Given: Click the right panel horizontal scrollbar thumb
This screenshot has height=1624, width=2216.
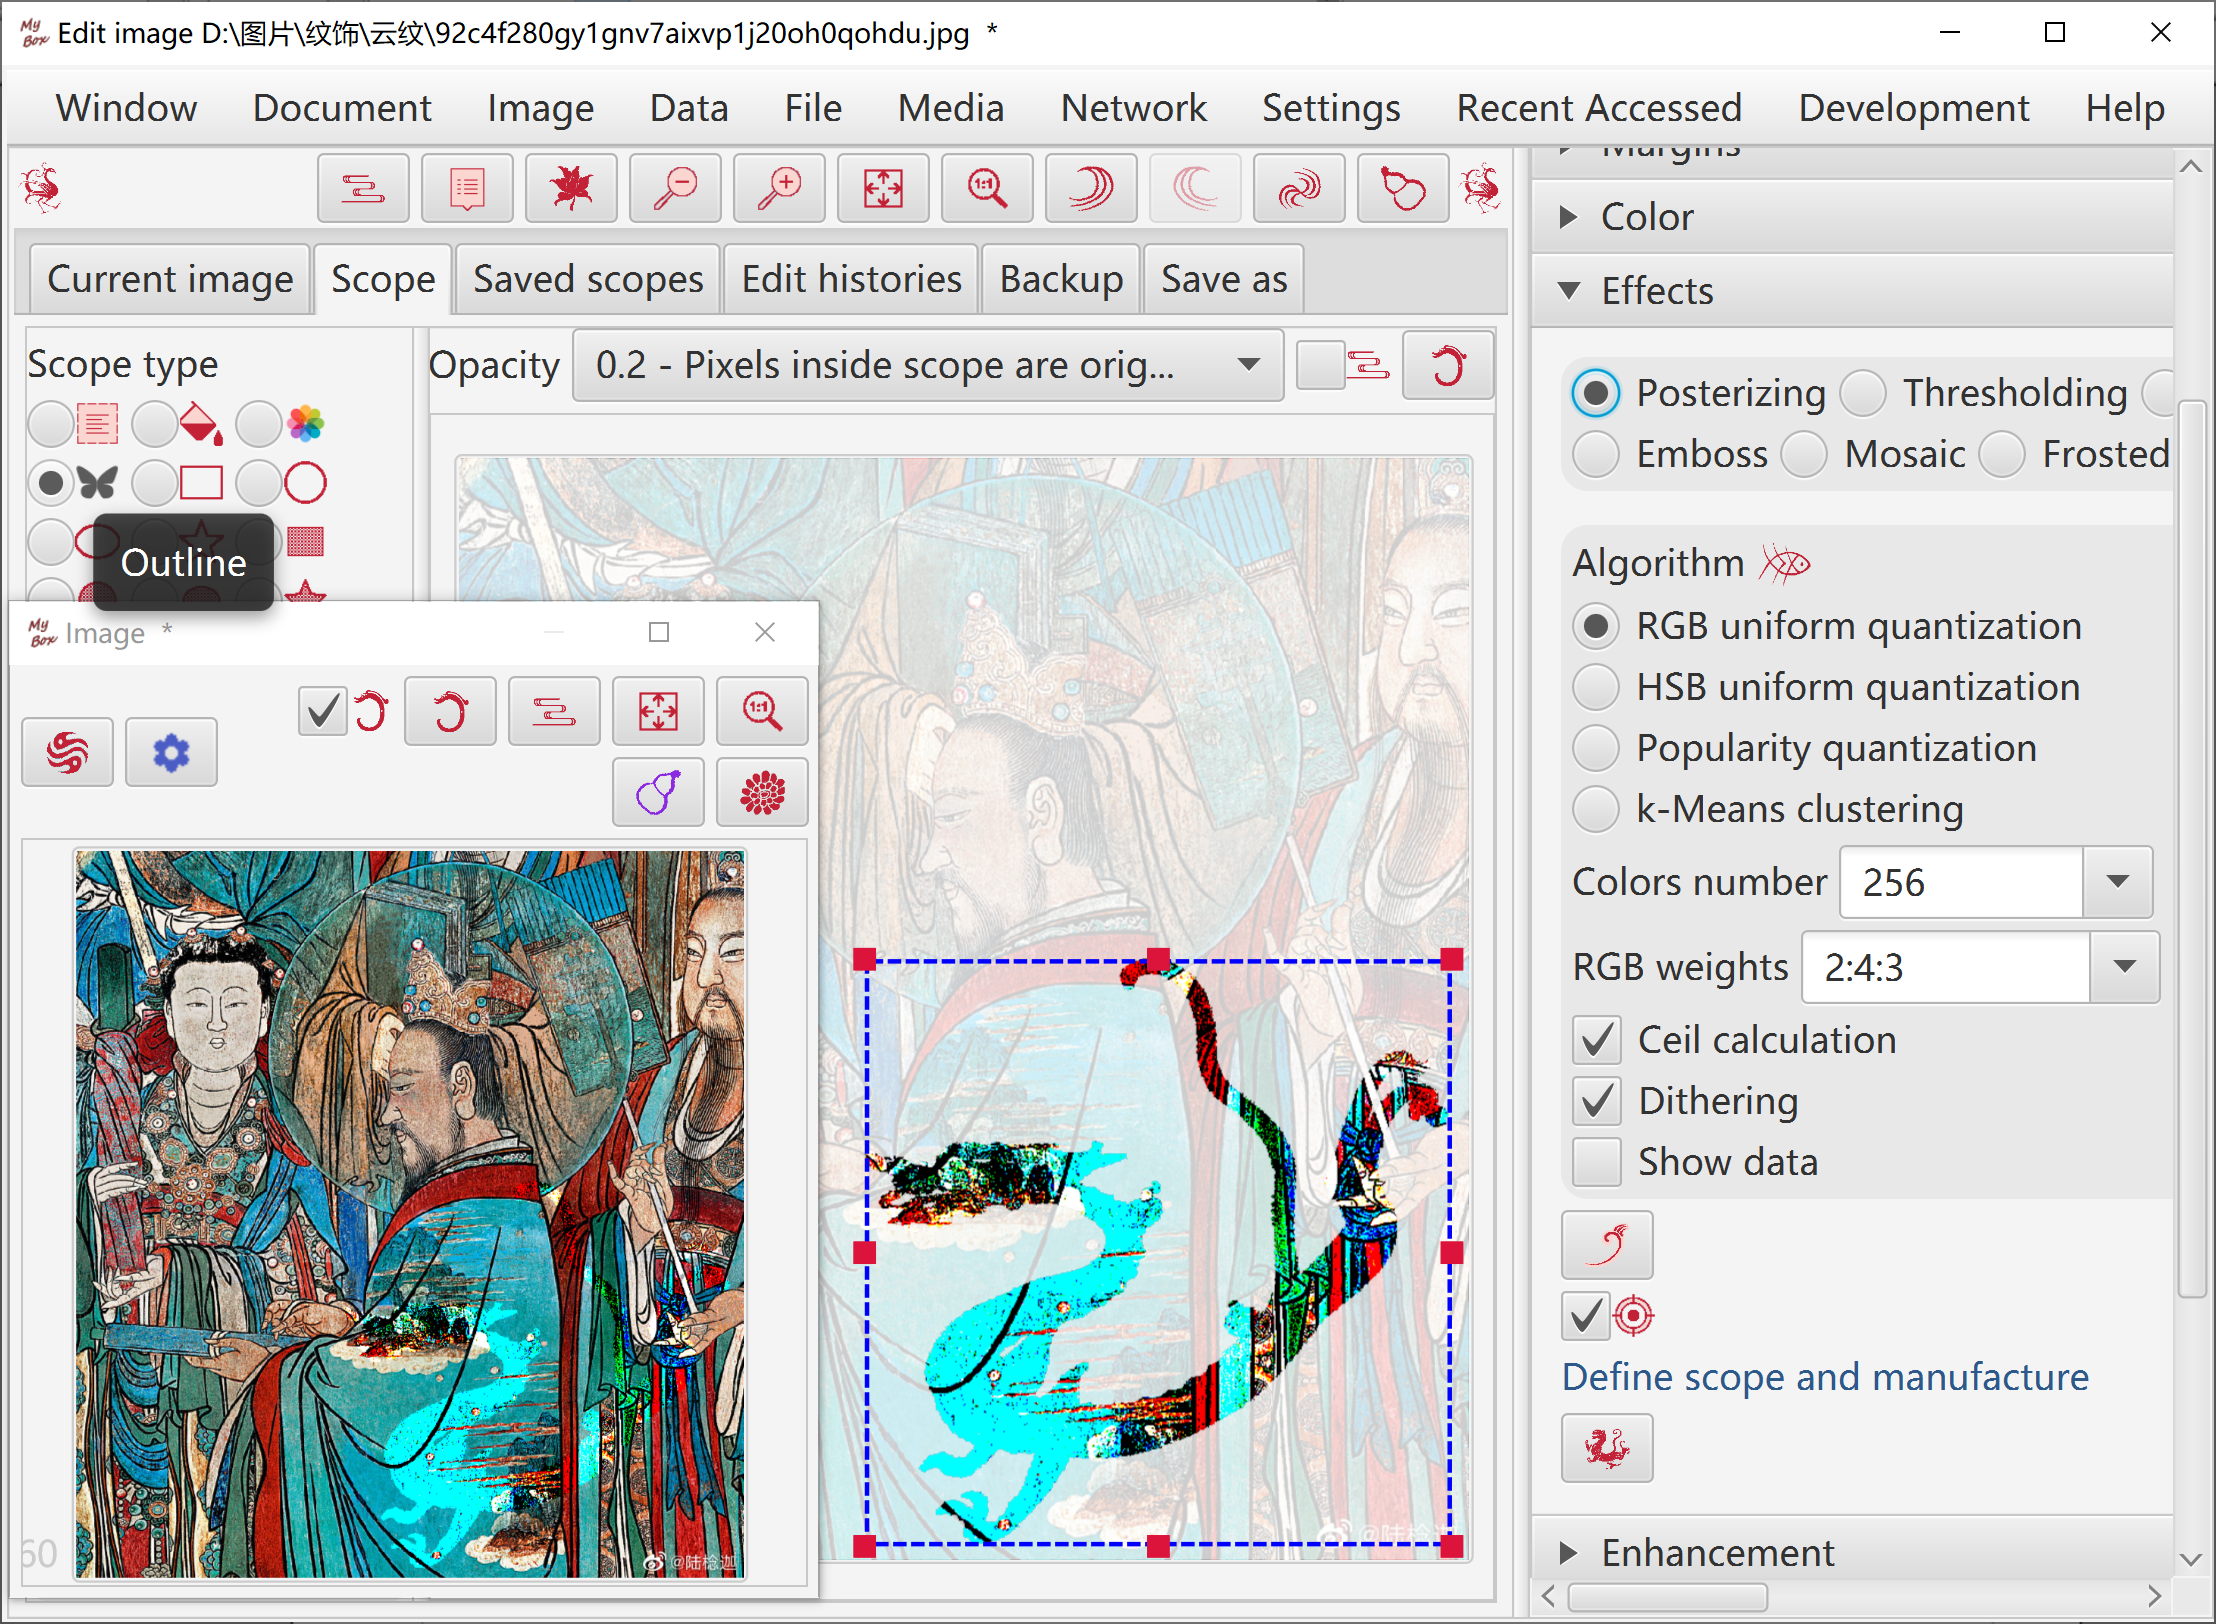Looking at the screenshot, I should click(1667, 1597).
